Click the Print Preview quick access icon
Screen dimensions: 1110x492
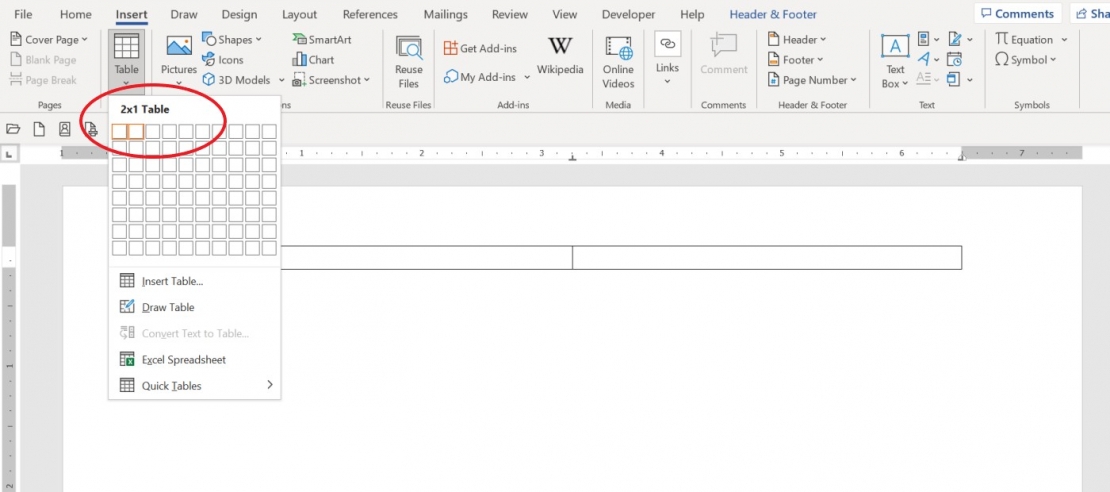[x=91, y=129]
